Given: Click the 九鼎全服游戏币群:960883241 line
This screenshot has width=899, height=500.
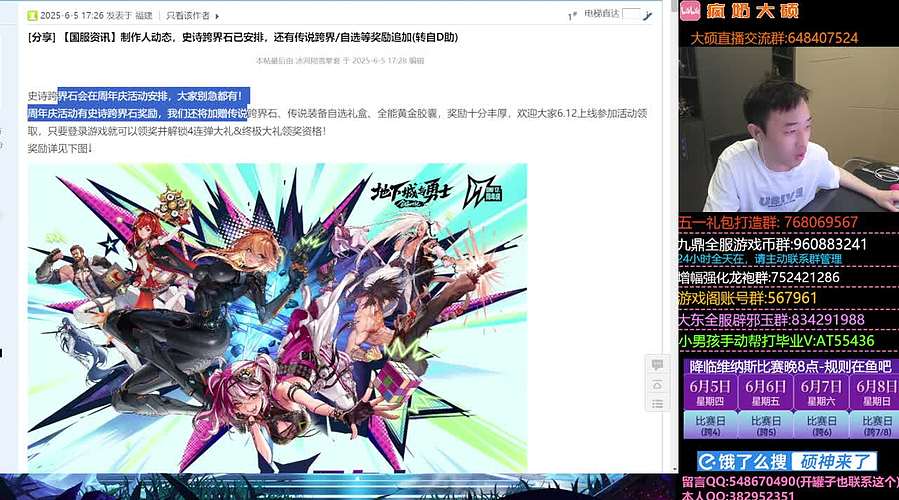Looking at the screenshot, I should point(773,244).
